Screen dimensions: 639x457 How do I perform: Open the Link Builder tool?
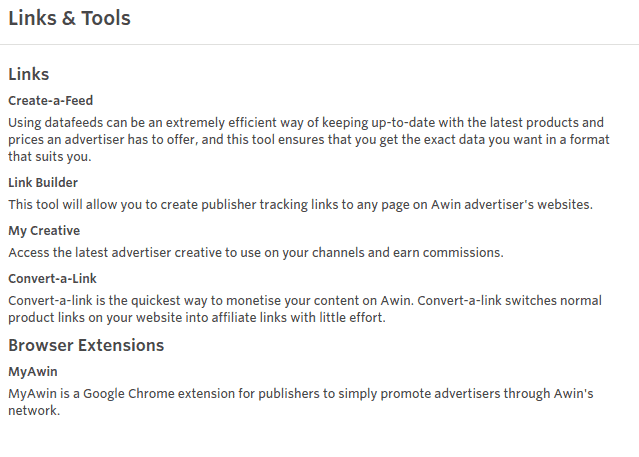click(43, 183)
